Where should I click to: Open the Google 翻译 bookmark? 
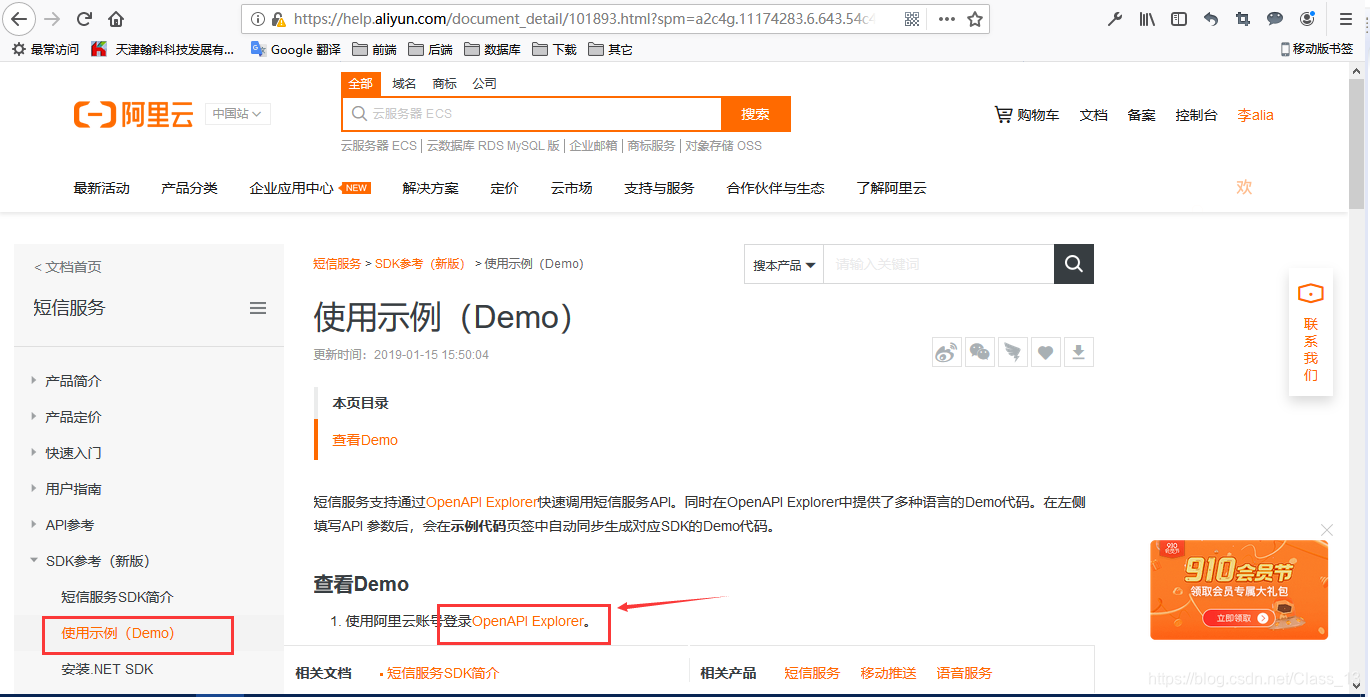coord(295,49)
